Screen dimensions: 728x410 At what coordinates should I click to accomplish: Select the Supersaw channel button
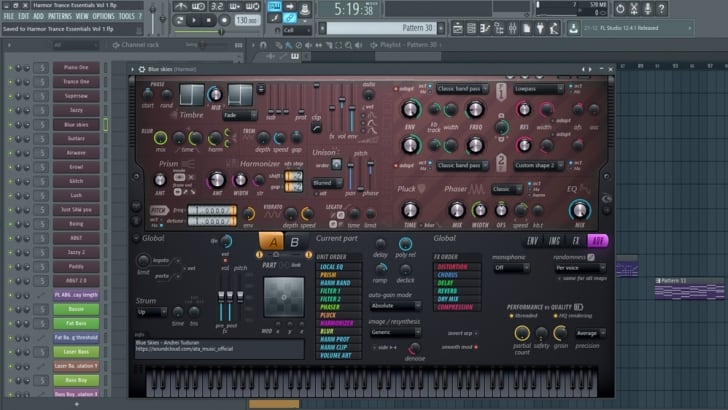(76, 96)
